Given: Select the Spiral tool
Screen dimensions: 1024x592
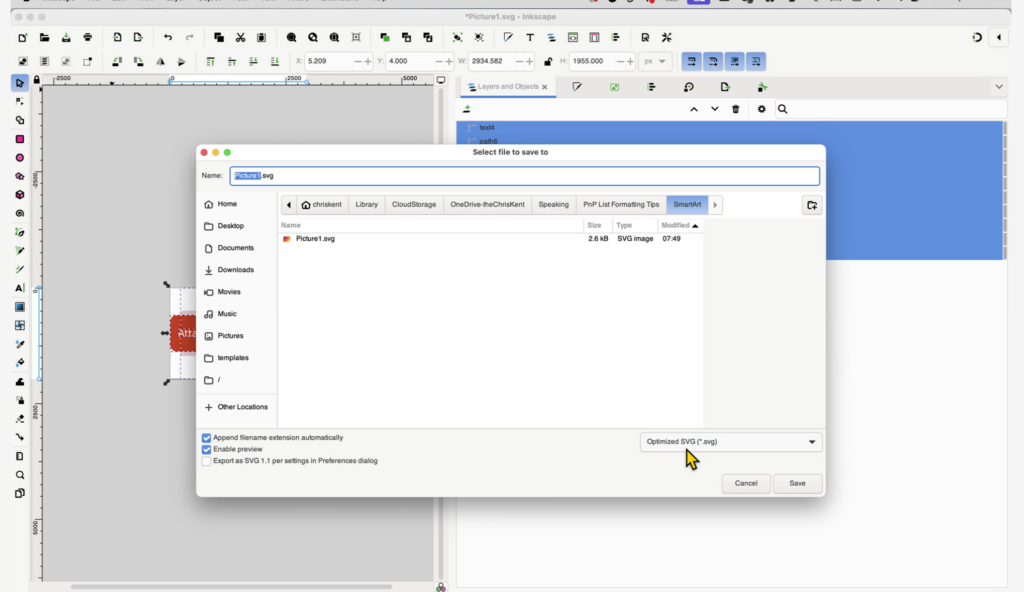Looking at the screenshot, I should click(x=19, y=213).
